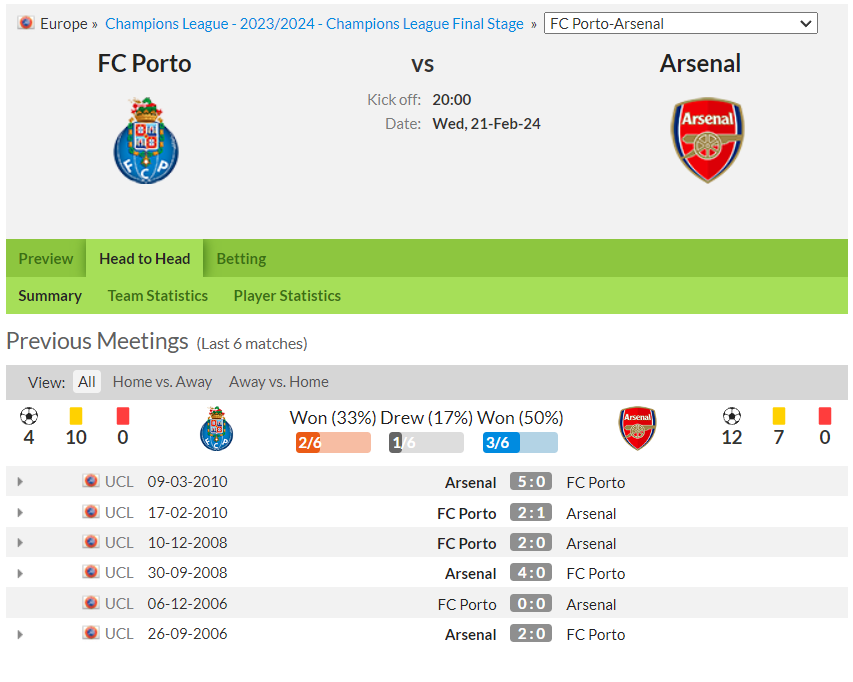Expand the 26-09-2006 match row
This screenshot has width=853, height=682.
pyautogui.click(x=20, y=634)
